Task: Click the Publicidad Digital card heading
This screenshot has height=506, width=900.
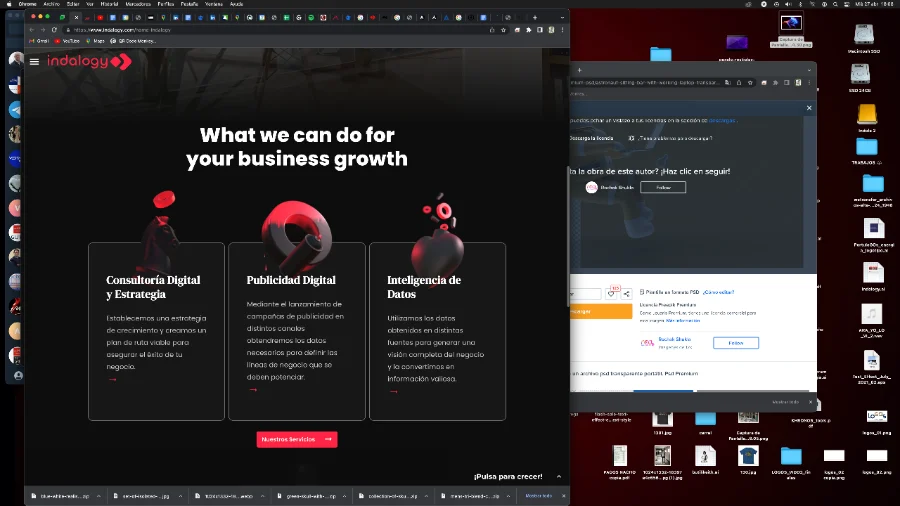Action: (291, 280)
